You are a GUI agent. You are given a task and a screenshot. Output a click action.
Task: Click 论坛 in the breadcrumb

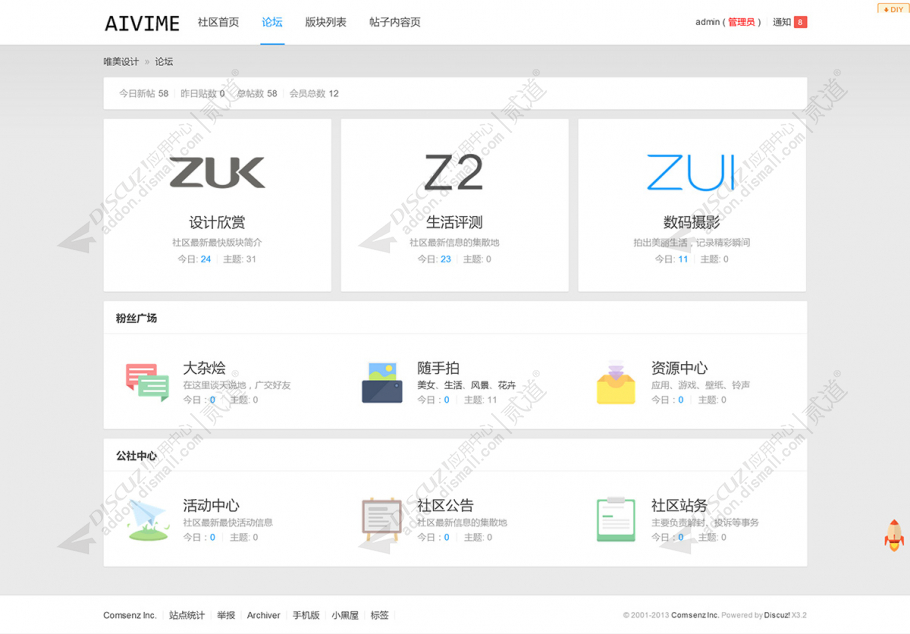(x=164, y=62)
